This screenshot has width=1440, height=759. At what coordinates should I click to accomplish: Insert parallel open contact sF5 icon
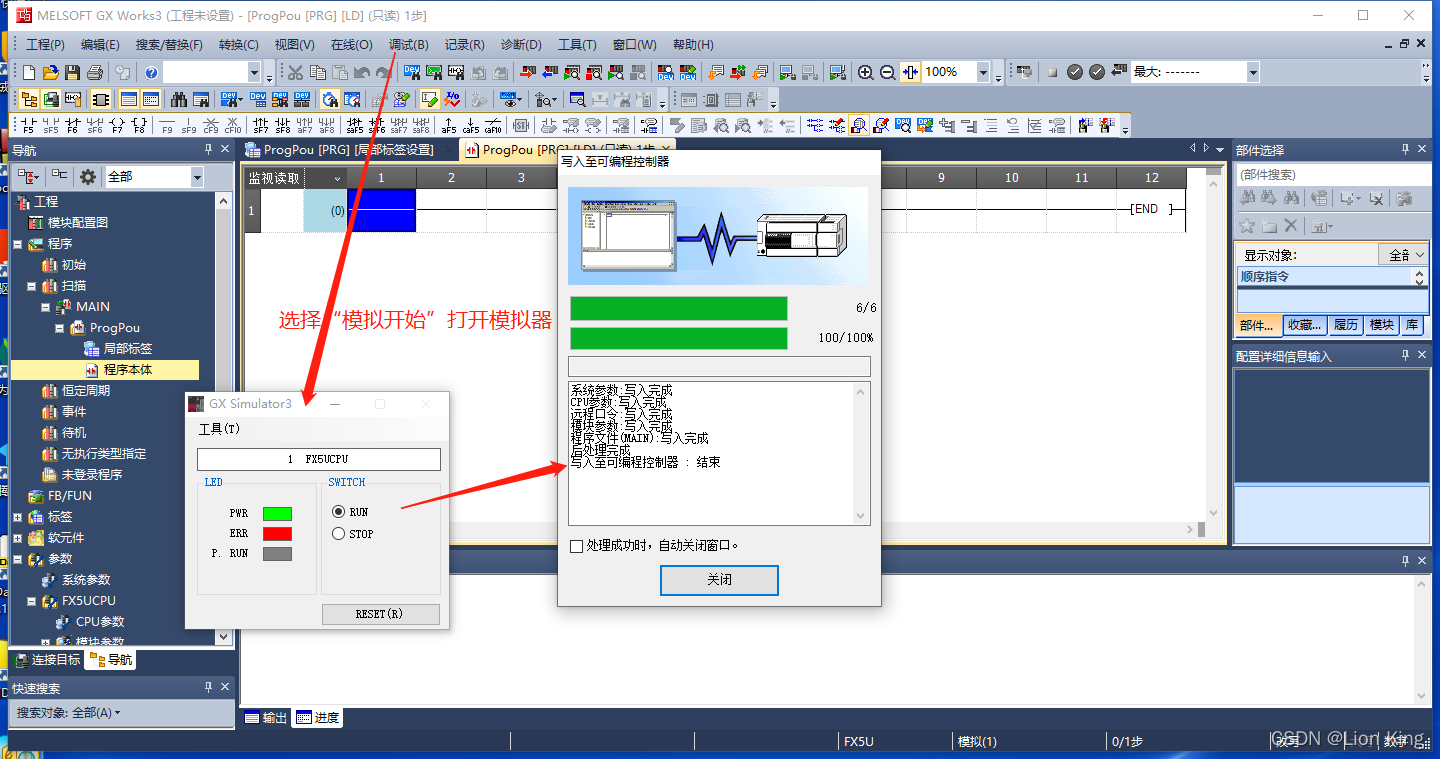(50, 125)
